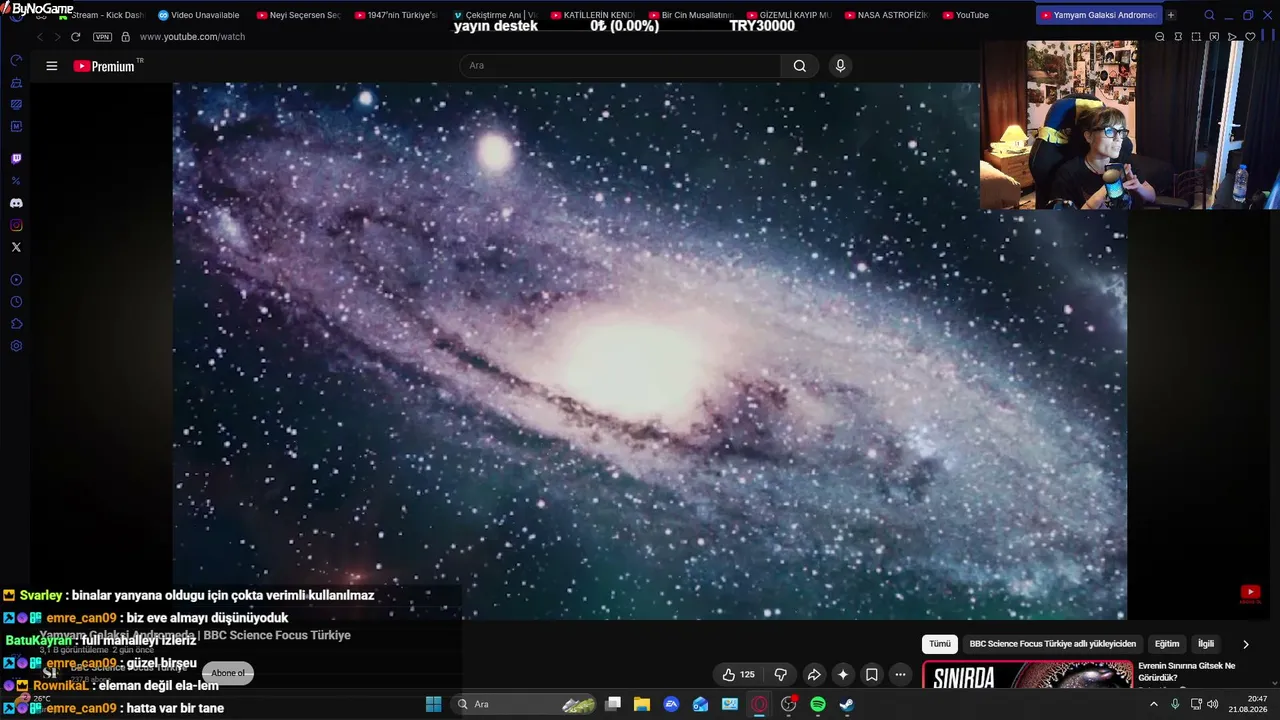
Task: Click the heart bookmark icon in address bar
Action: (x=1250, y=37)
